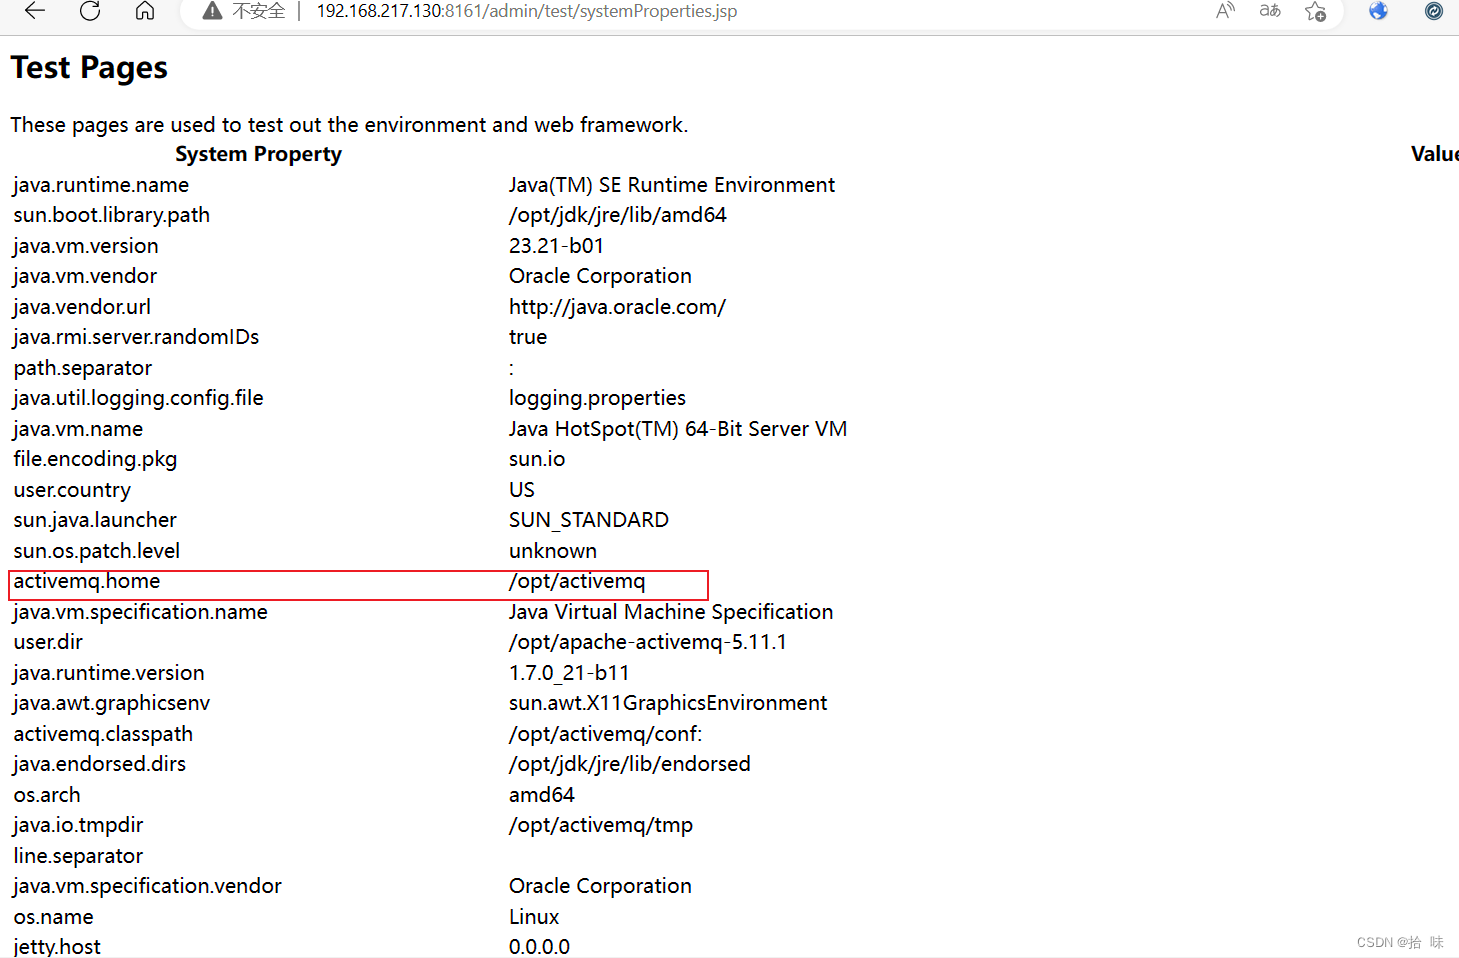Click the 'Test Pages' heading

pos(89,67)
